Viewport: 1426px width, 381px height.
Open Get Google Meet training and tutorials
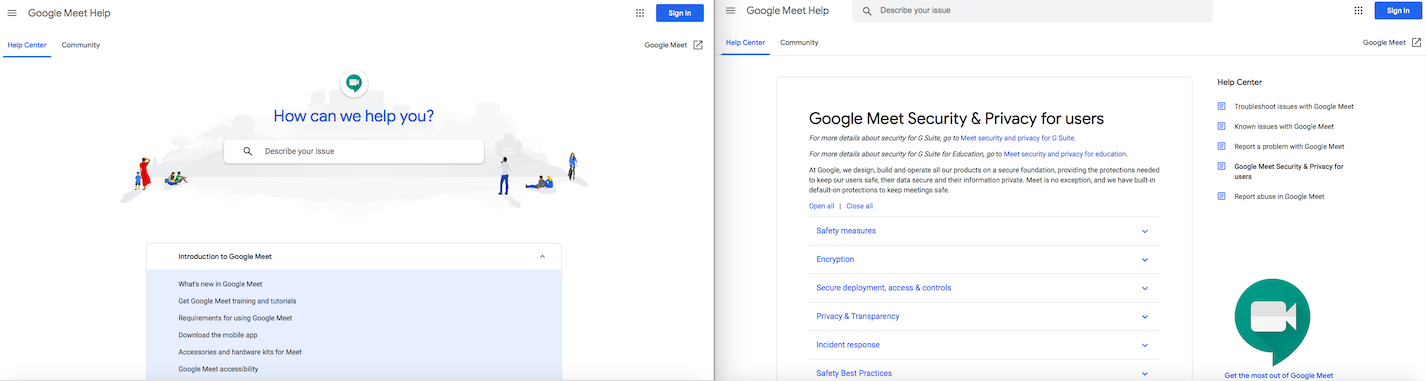[x=237, y=301]
